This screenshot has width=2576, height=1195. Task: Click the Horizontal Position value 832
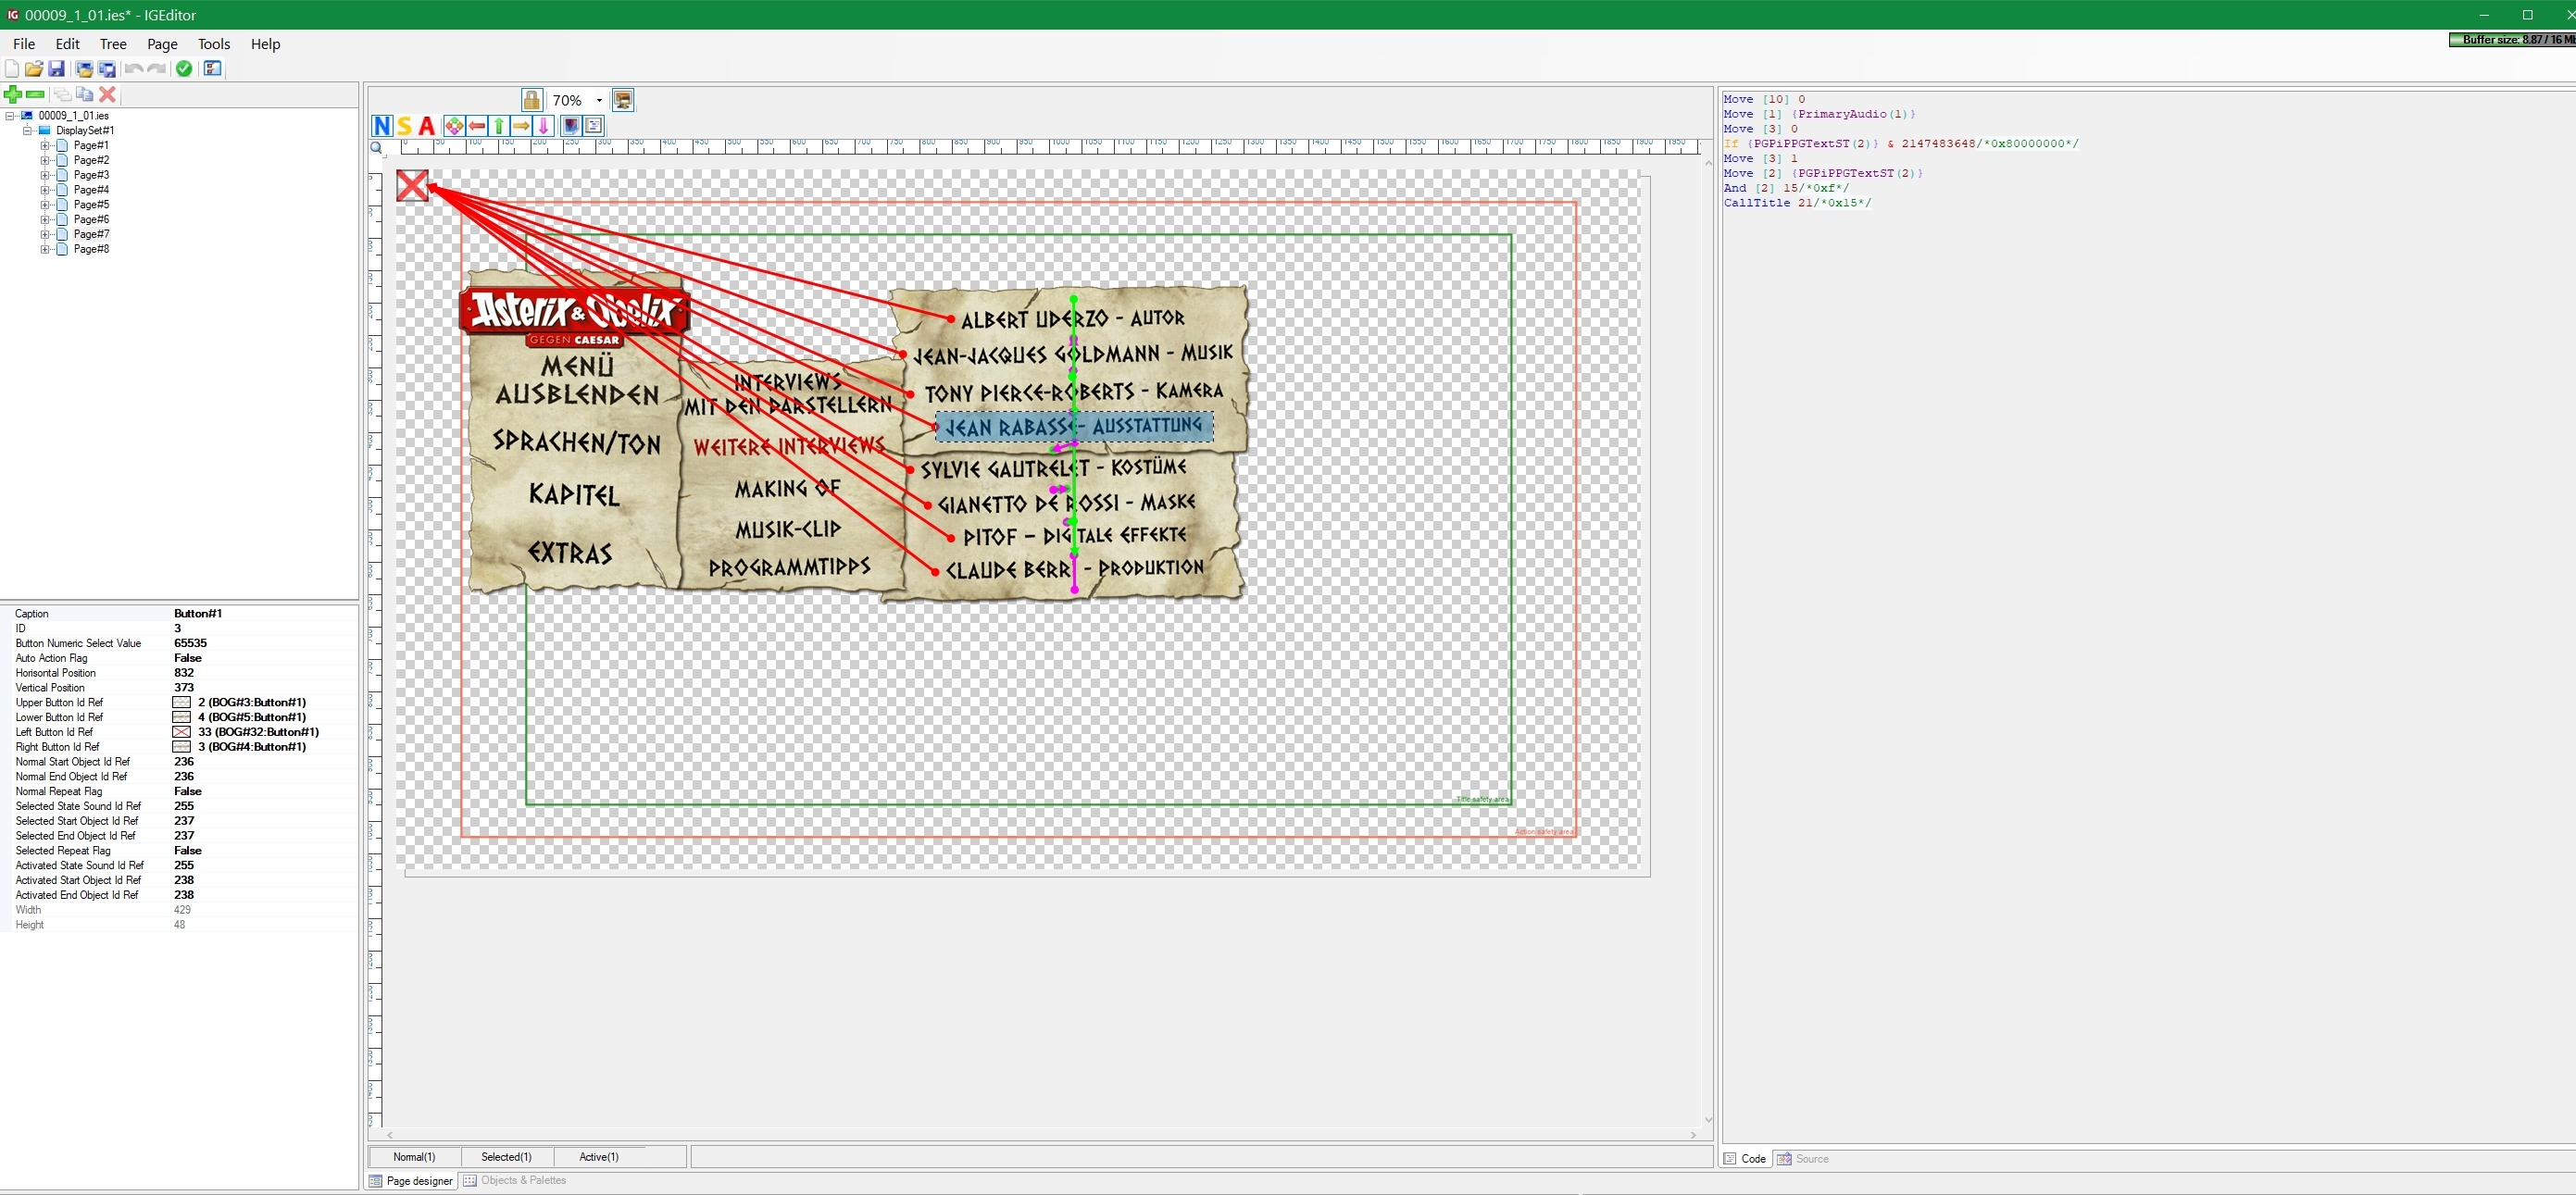(x=184, y=673)
